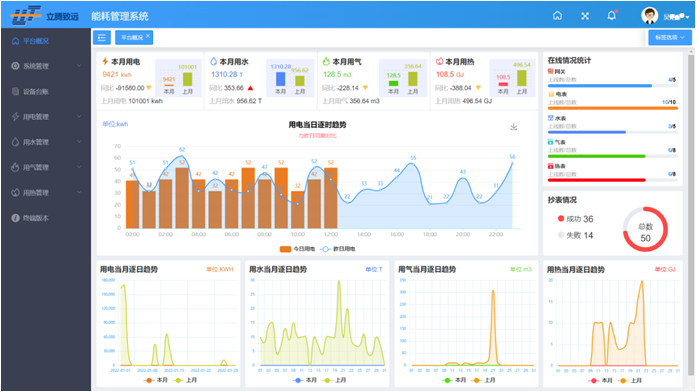The height and width of the screenshot is (392, 696).
Task: Expand the 用热管理 submenu chevron
Action: click(79, 192)
